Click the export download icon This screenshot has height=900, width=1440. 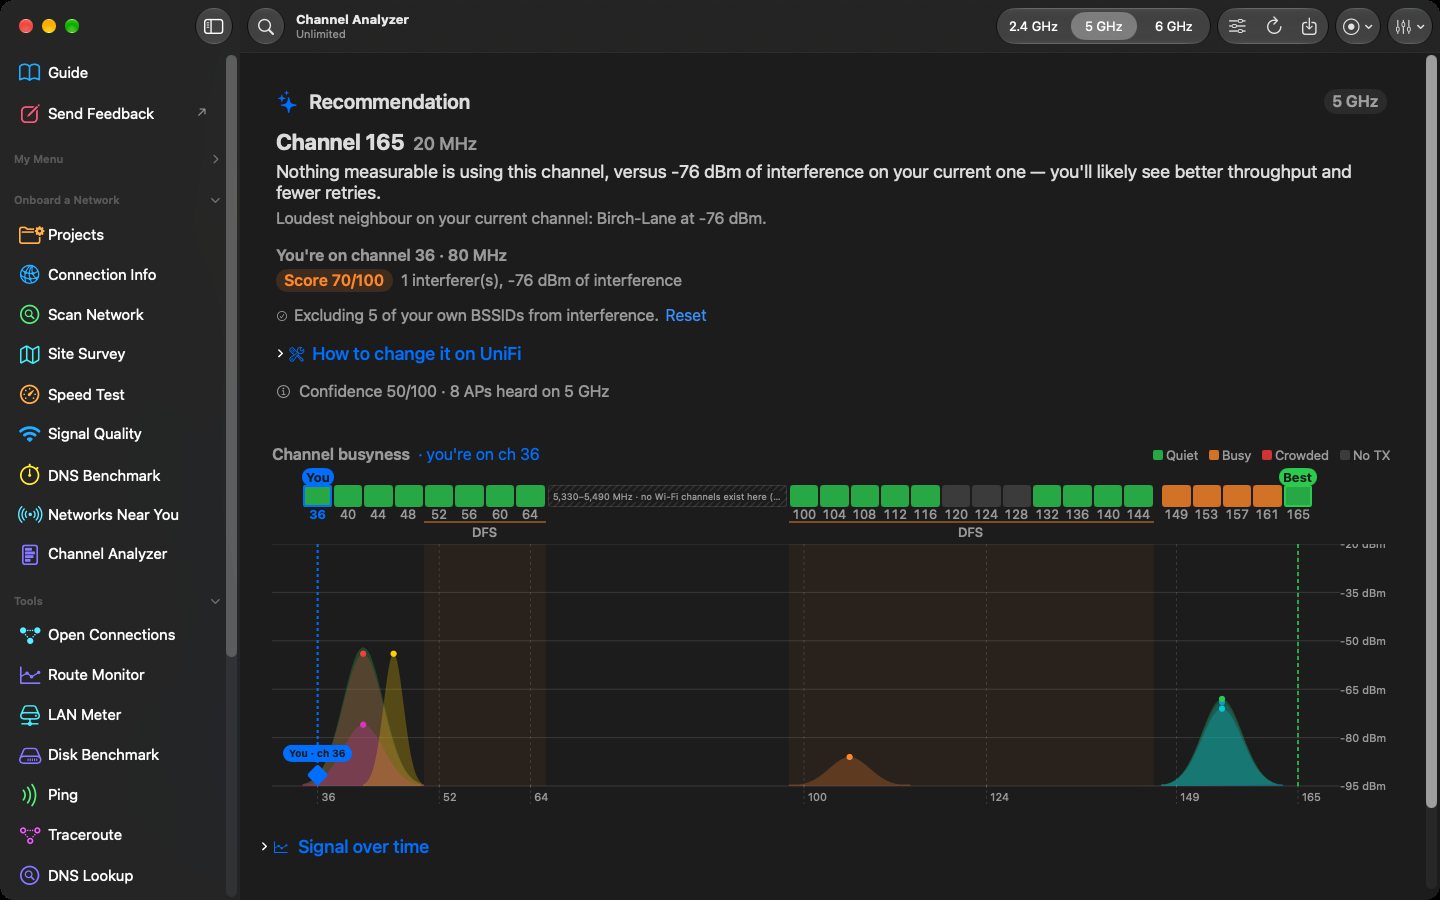click(x=1309, y=27)
